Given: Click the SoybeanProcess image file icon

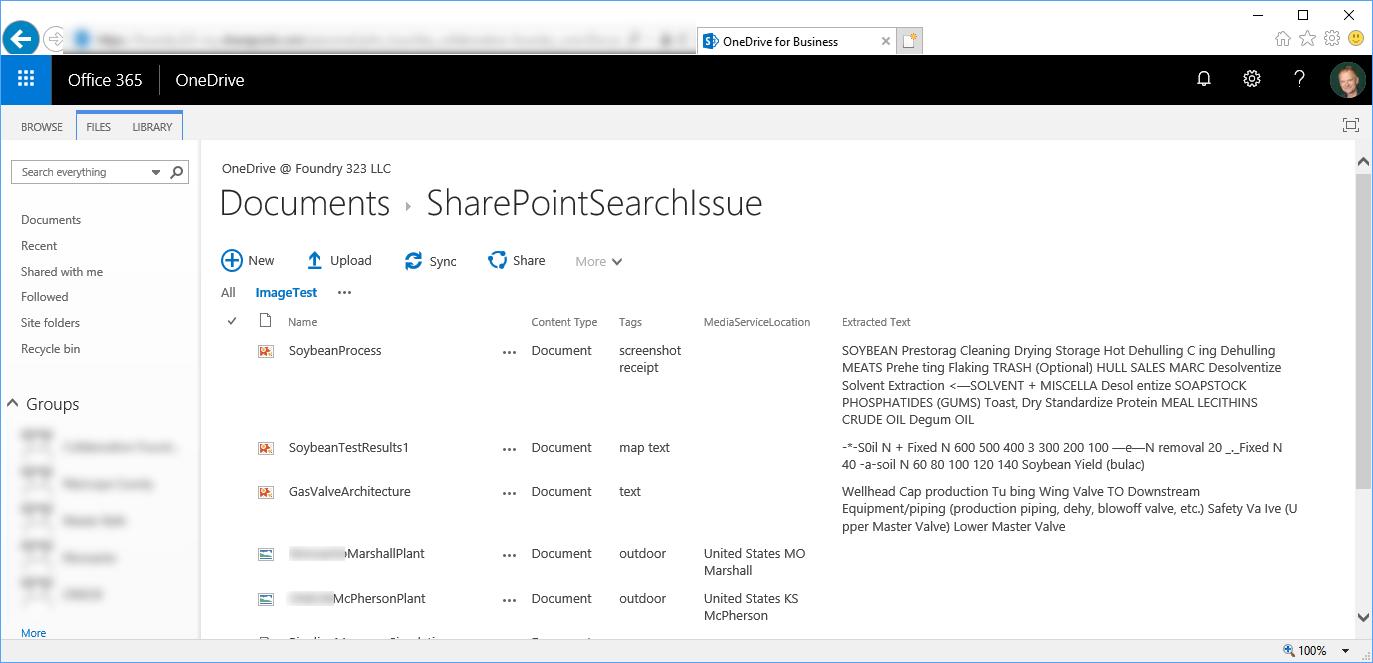Looking at the screenshot, I should pos(266,351).
